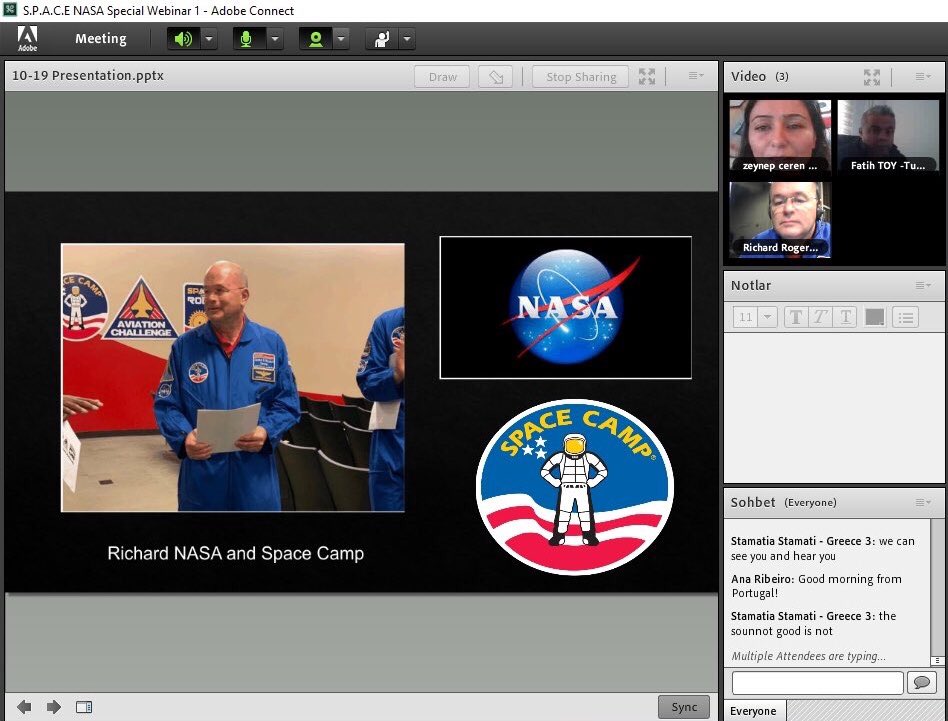Click the 'Richard NASA and Space Camp' caption

tap(236, 553)
